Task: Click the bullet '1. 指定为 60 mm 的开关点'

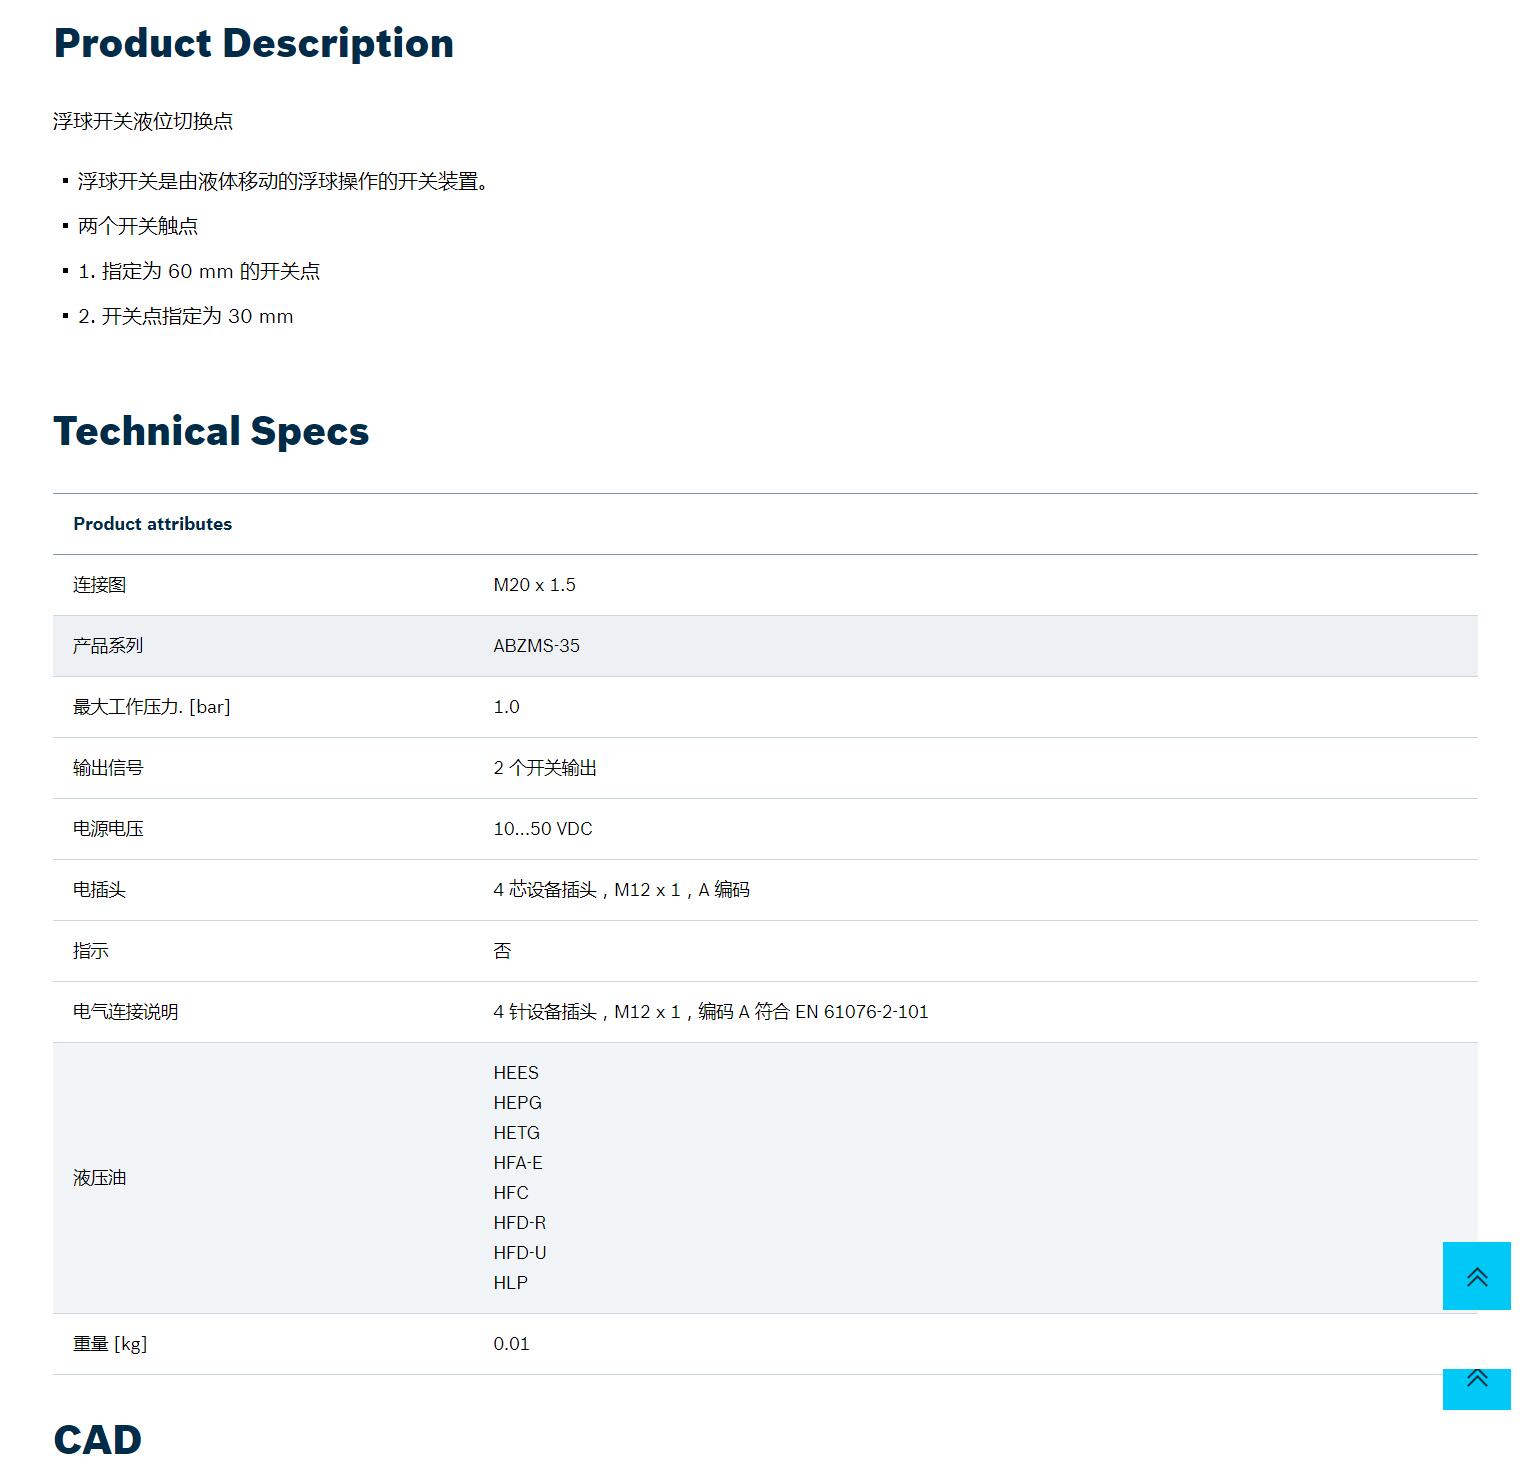Action: 199,271
